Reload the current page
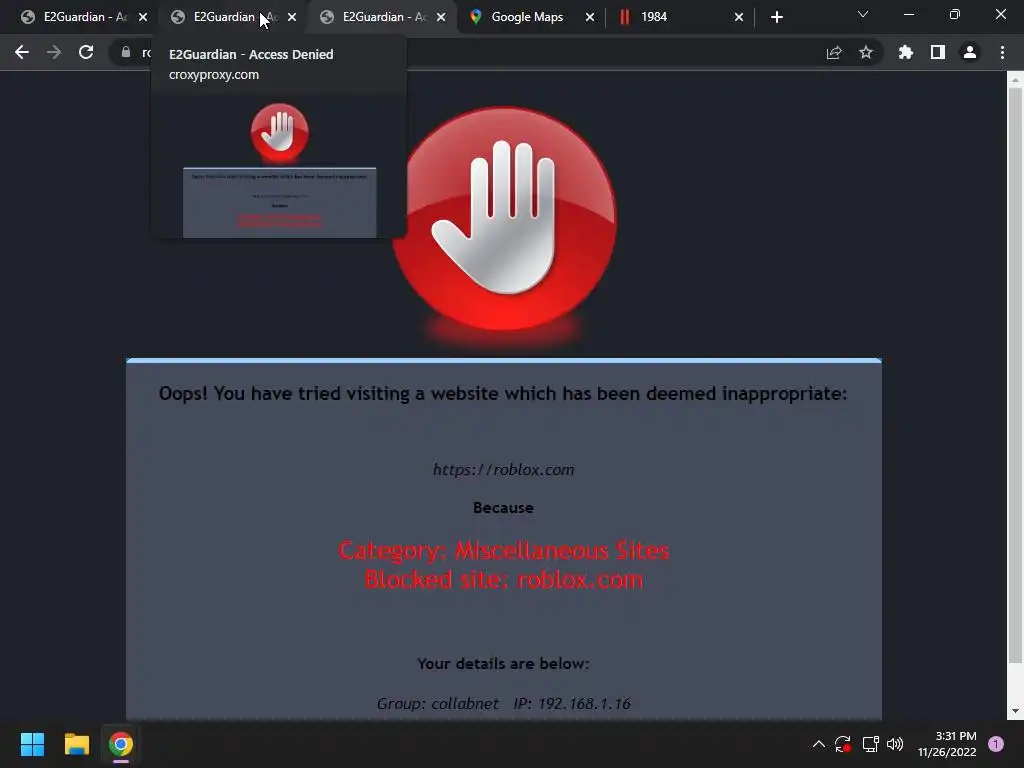Image resolution: width=1024 pixels, height=768 pixels. (x=86, y=52)
